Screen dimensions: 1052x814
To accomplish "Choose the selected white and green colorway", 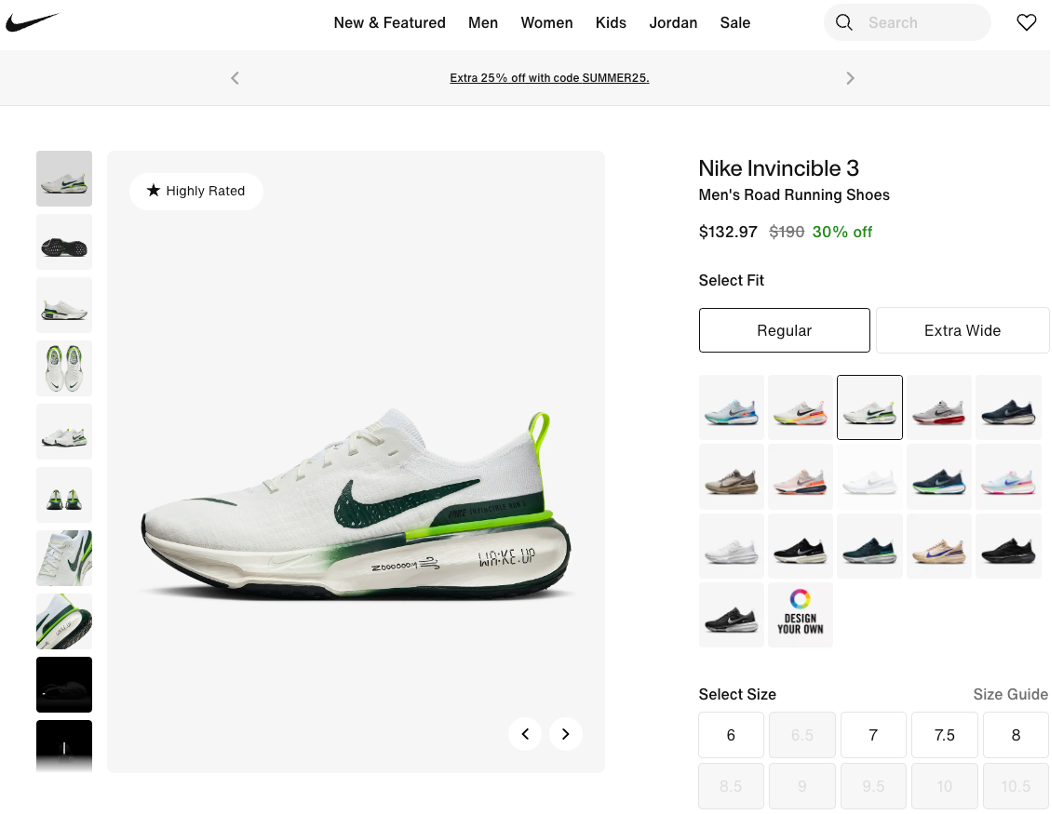I will (x=870, y=407).
